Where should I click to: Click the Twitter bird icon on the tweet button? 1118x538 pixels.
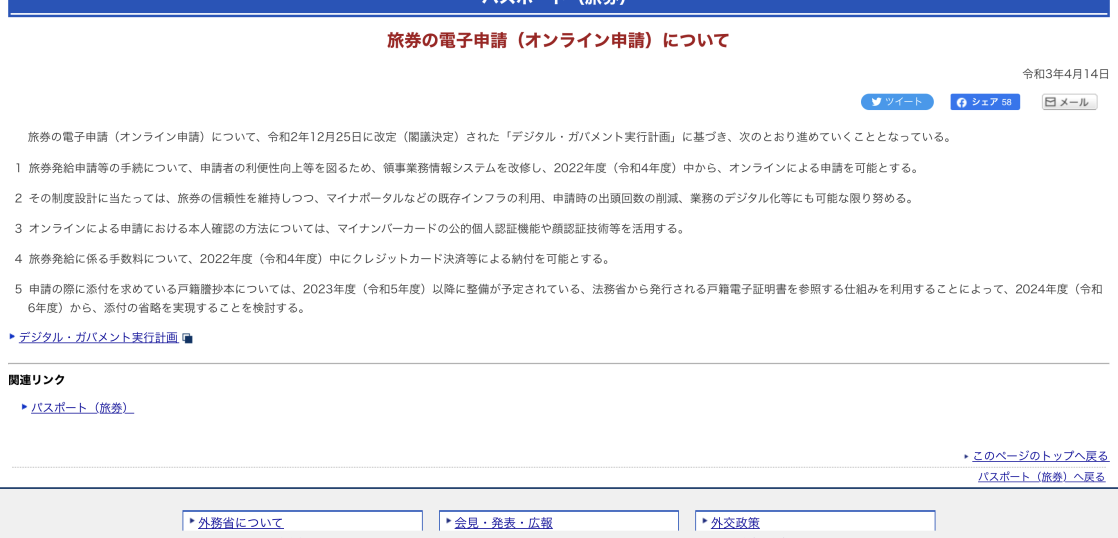(877, 102)
